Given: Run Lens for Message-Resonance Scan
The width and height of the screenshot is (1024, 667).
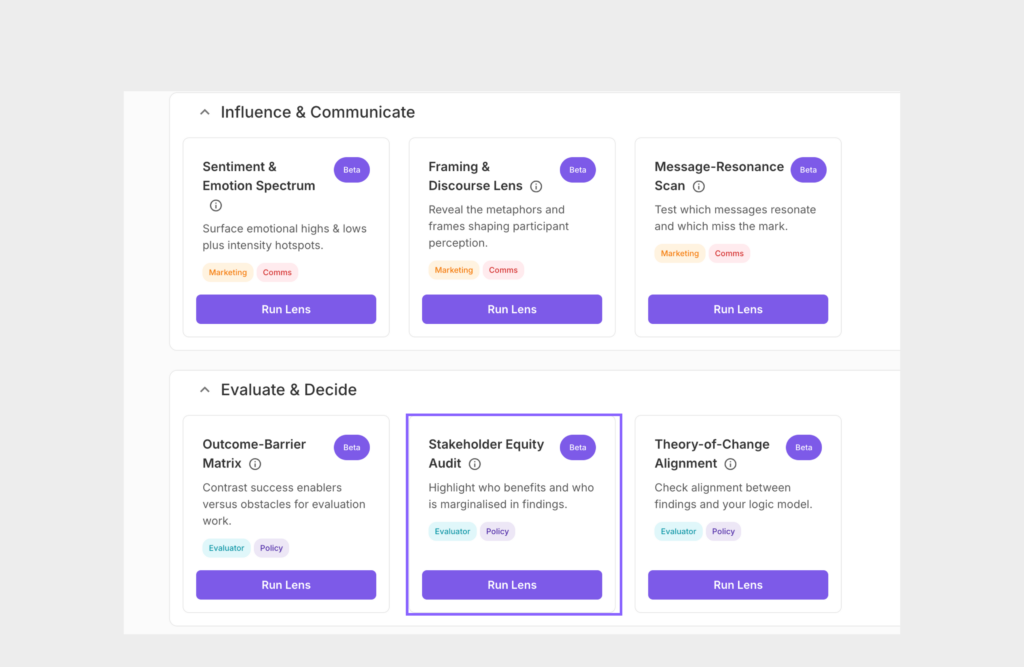Looking at the screenshot, I should coord(738,309).
